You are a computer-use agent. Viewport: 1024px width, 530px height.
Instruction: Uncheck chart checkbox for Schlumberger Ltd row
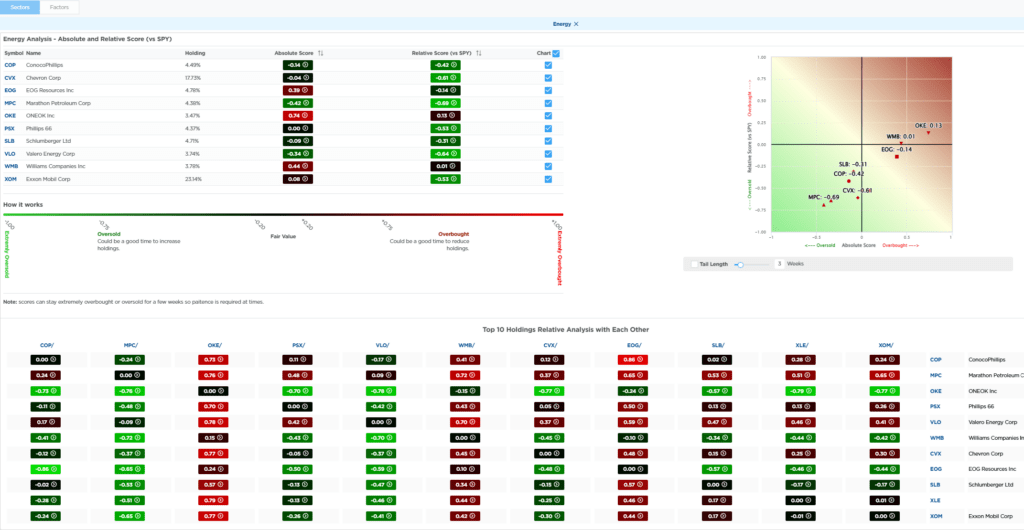(548, 141)
